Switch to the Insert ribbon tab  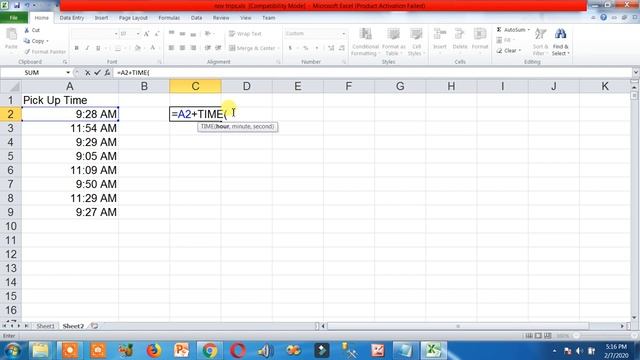(x=101, y=18)
